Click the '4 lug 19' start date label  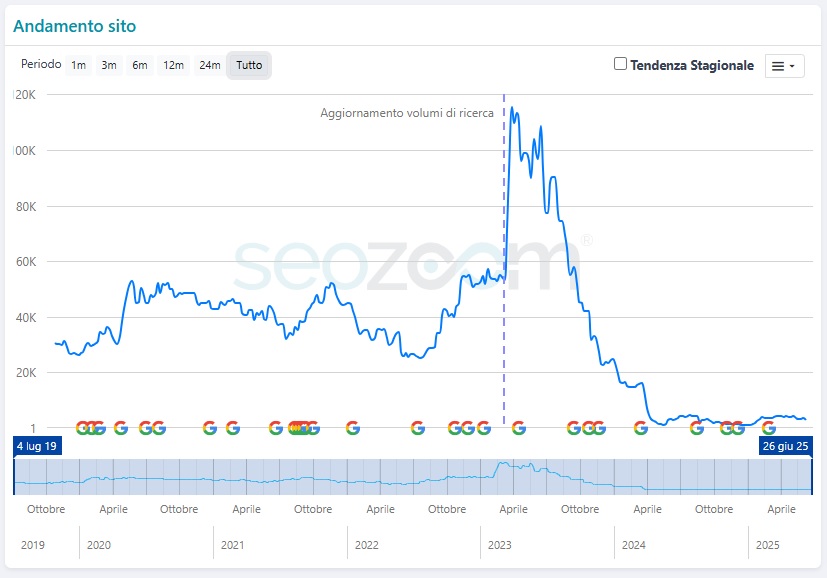pyautogui.click(x=37, y=445)
